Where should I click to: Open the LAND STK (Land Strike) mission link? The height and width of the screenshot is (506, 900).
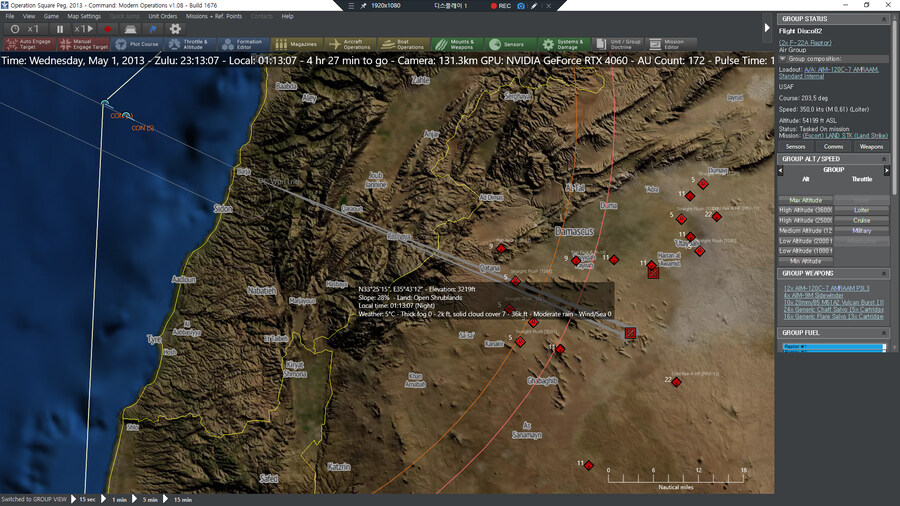pyautogui.click(x=845, y=136)
